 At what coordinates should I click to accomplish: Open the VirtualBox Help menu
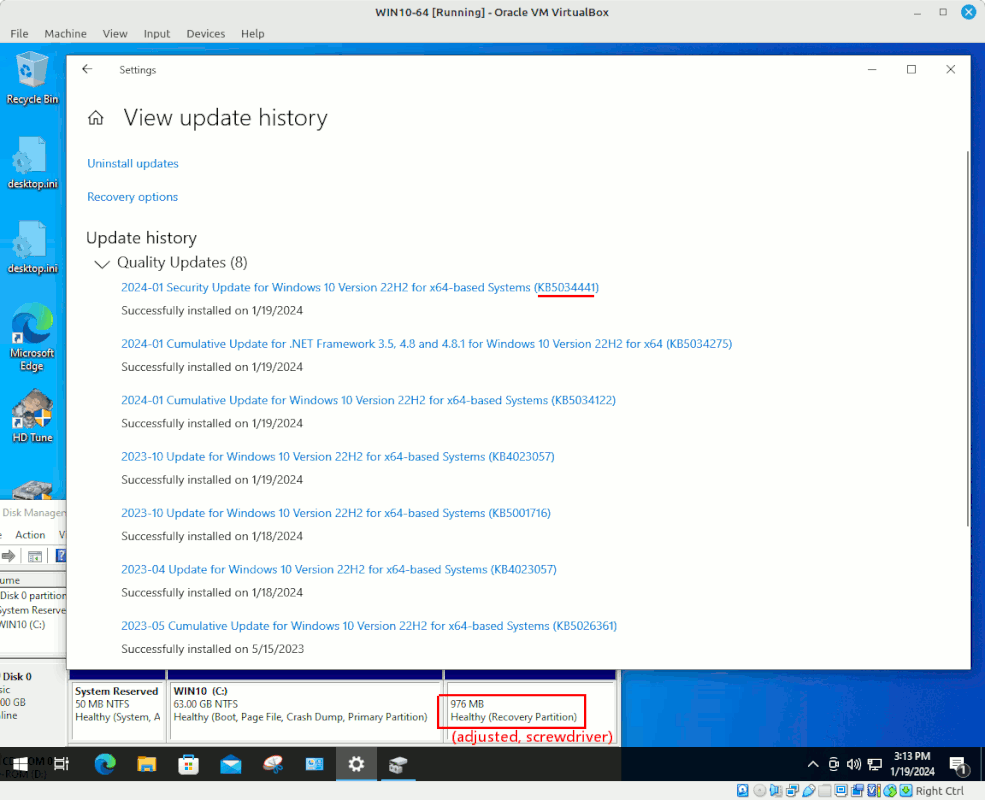click(x=253, y=33)
